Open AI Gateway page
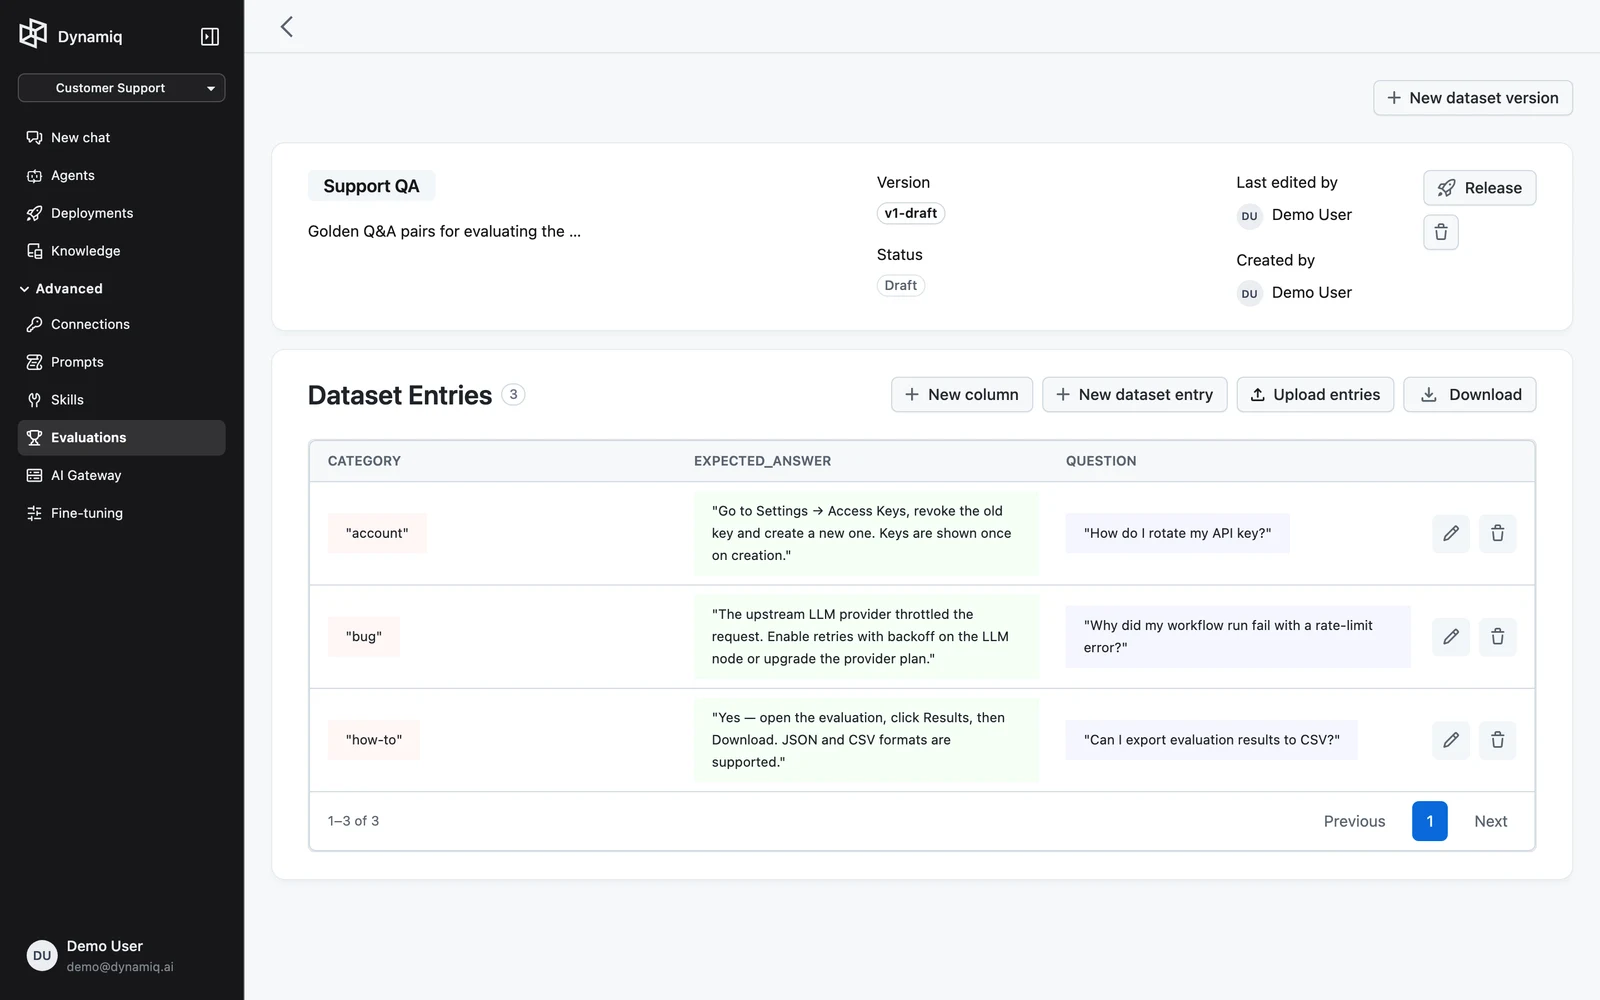This screenshot has height=1000, width=1600. coord(121,476)
